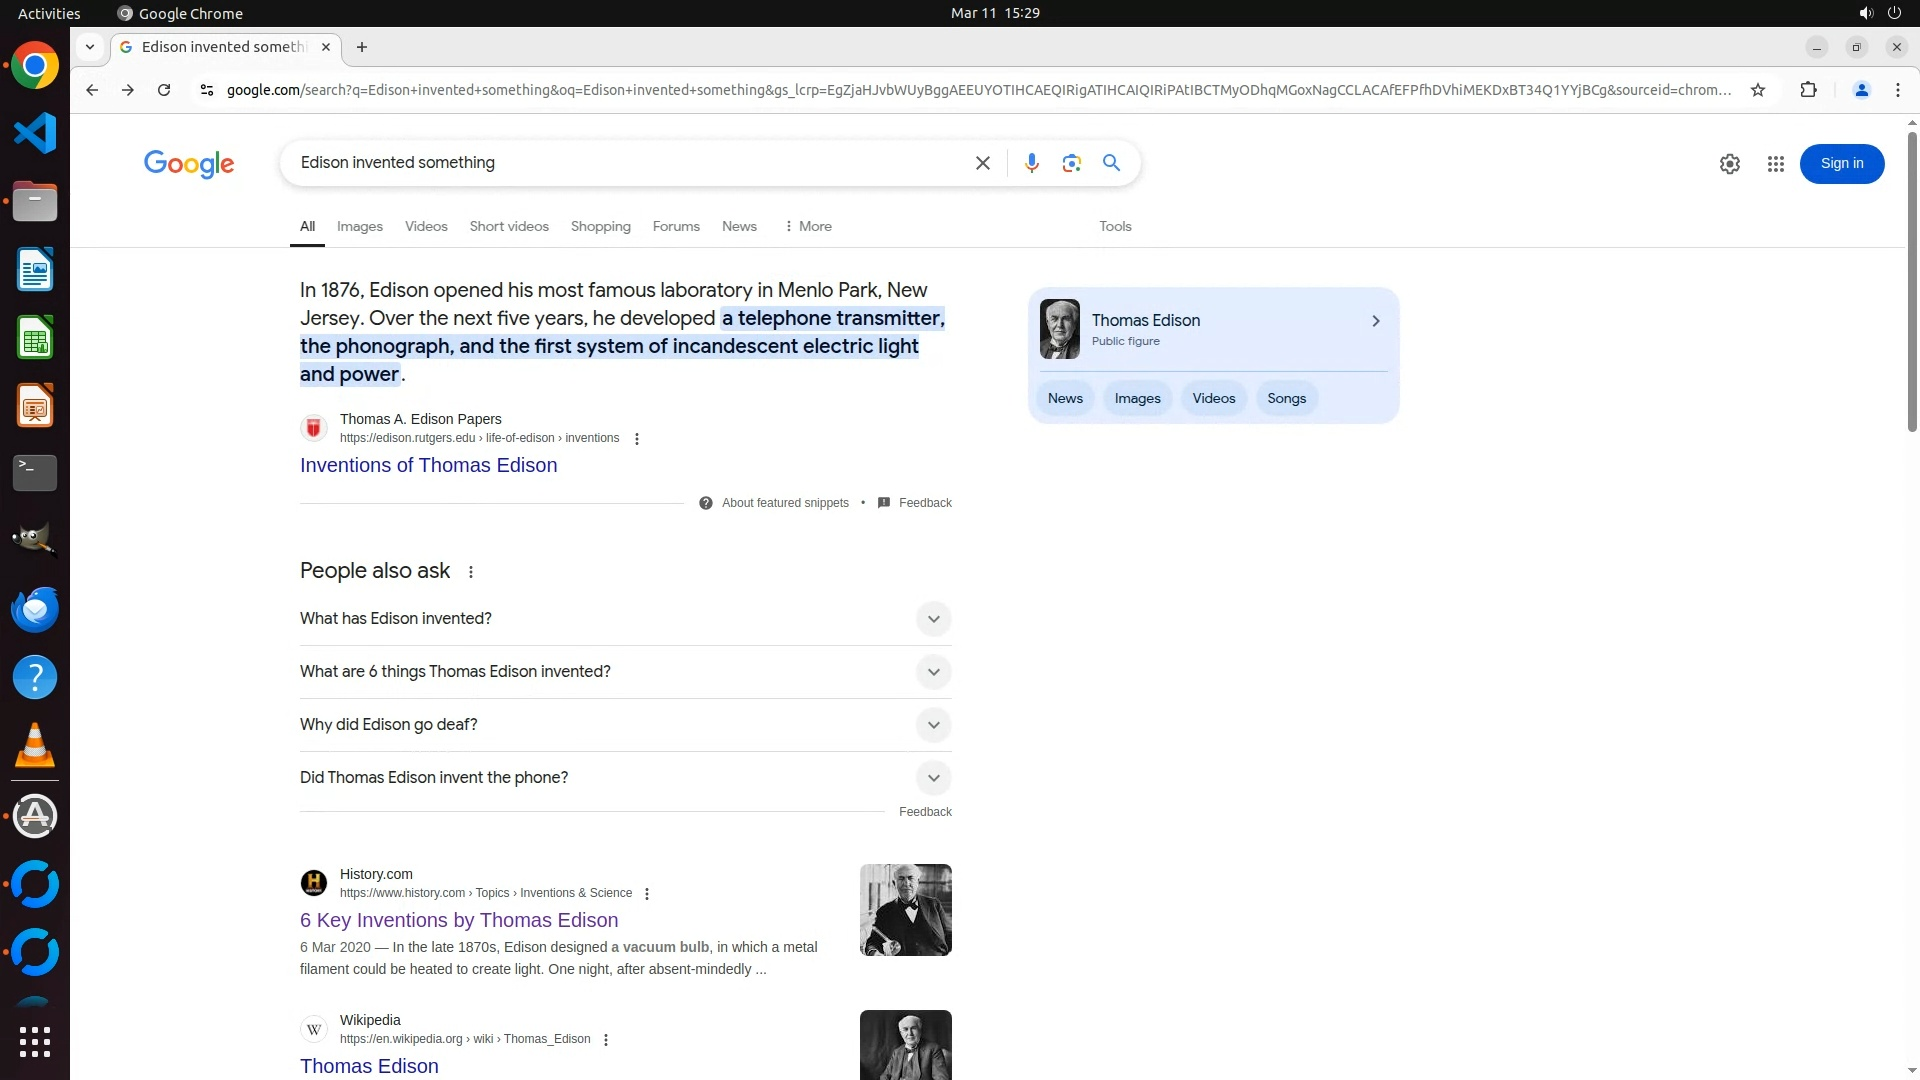Image resolution: width=1920 pixels, height=1080 pixels.
Task: Clear the search box with X icon
Action: coord(982,163)
